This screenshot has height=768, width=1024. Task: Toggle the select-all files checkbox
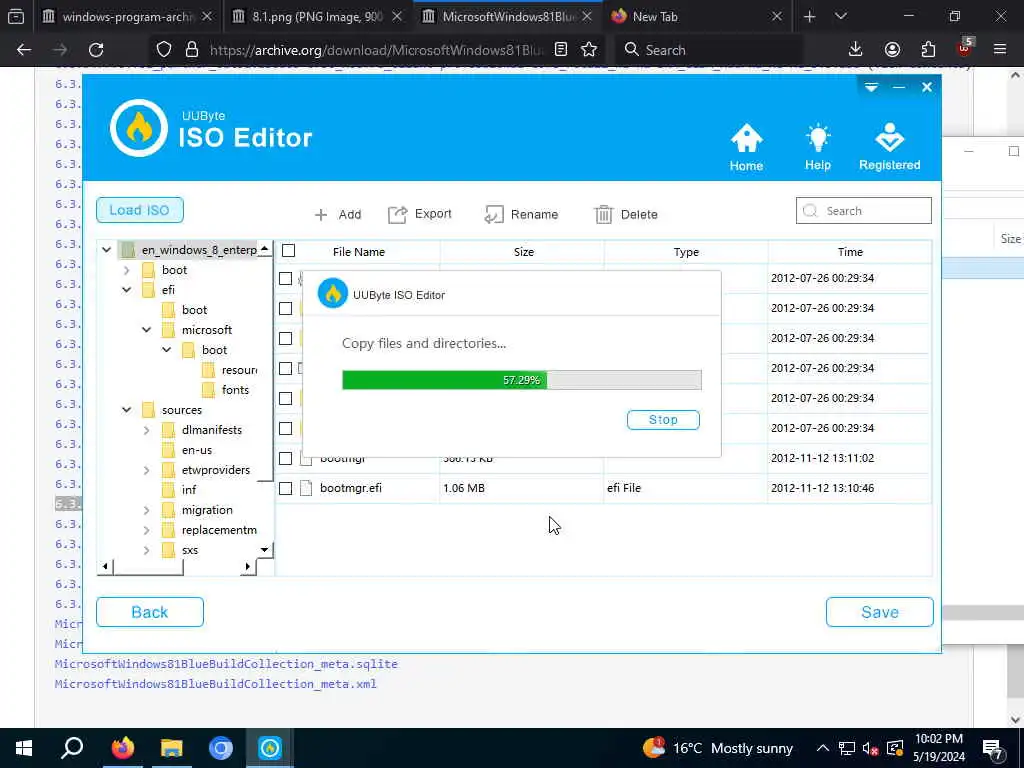click(289, 251)
